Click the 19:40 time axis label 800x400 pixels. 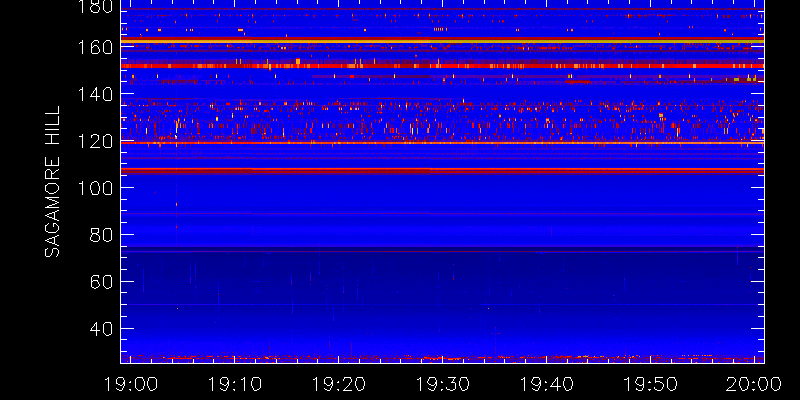(546, 383)
